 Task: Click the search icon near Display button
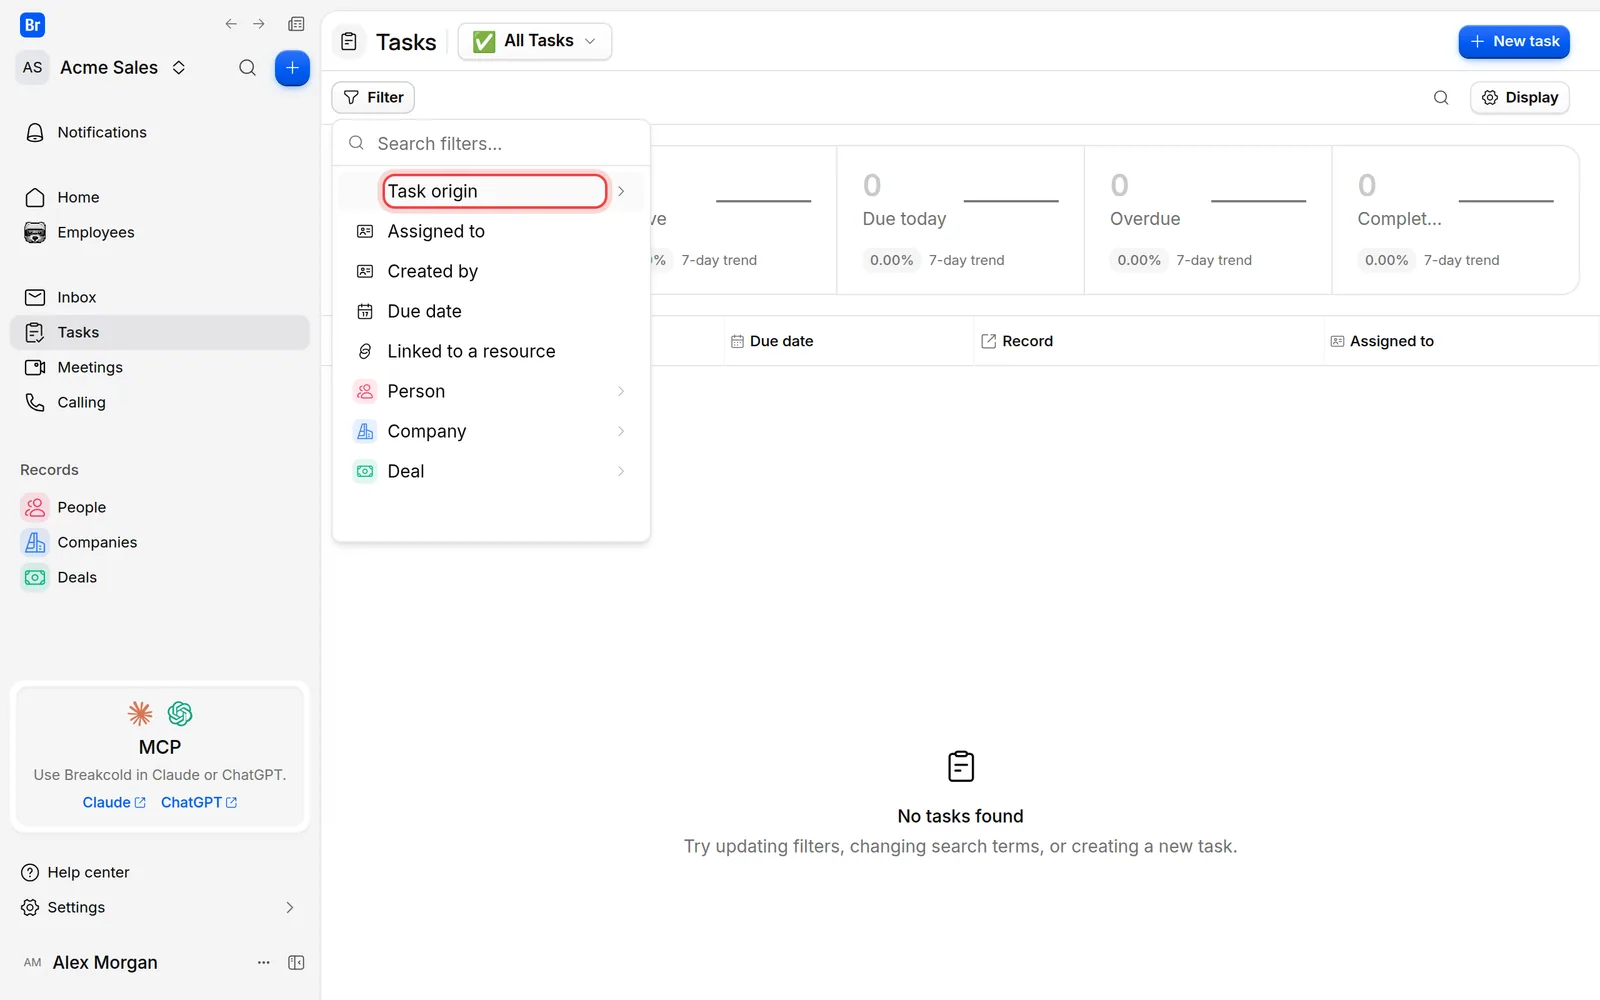click(x=1441, y=97)
